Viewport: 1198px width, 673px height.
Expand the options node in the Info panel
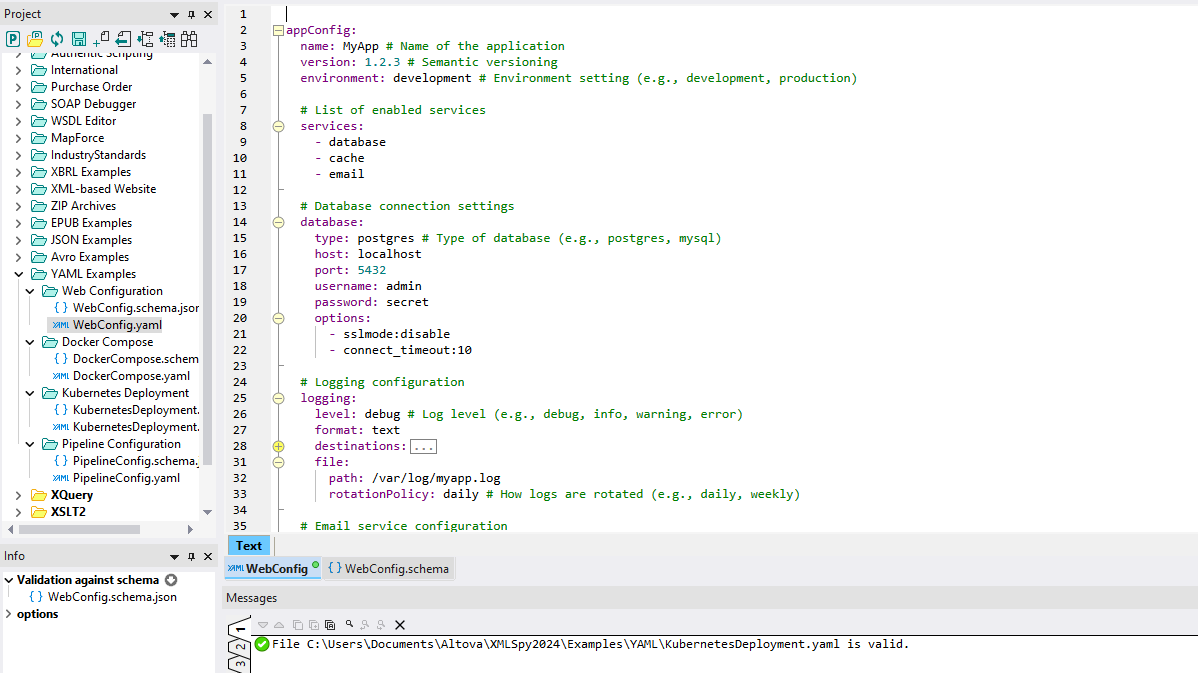point(10,614)
